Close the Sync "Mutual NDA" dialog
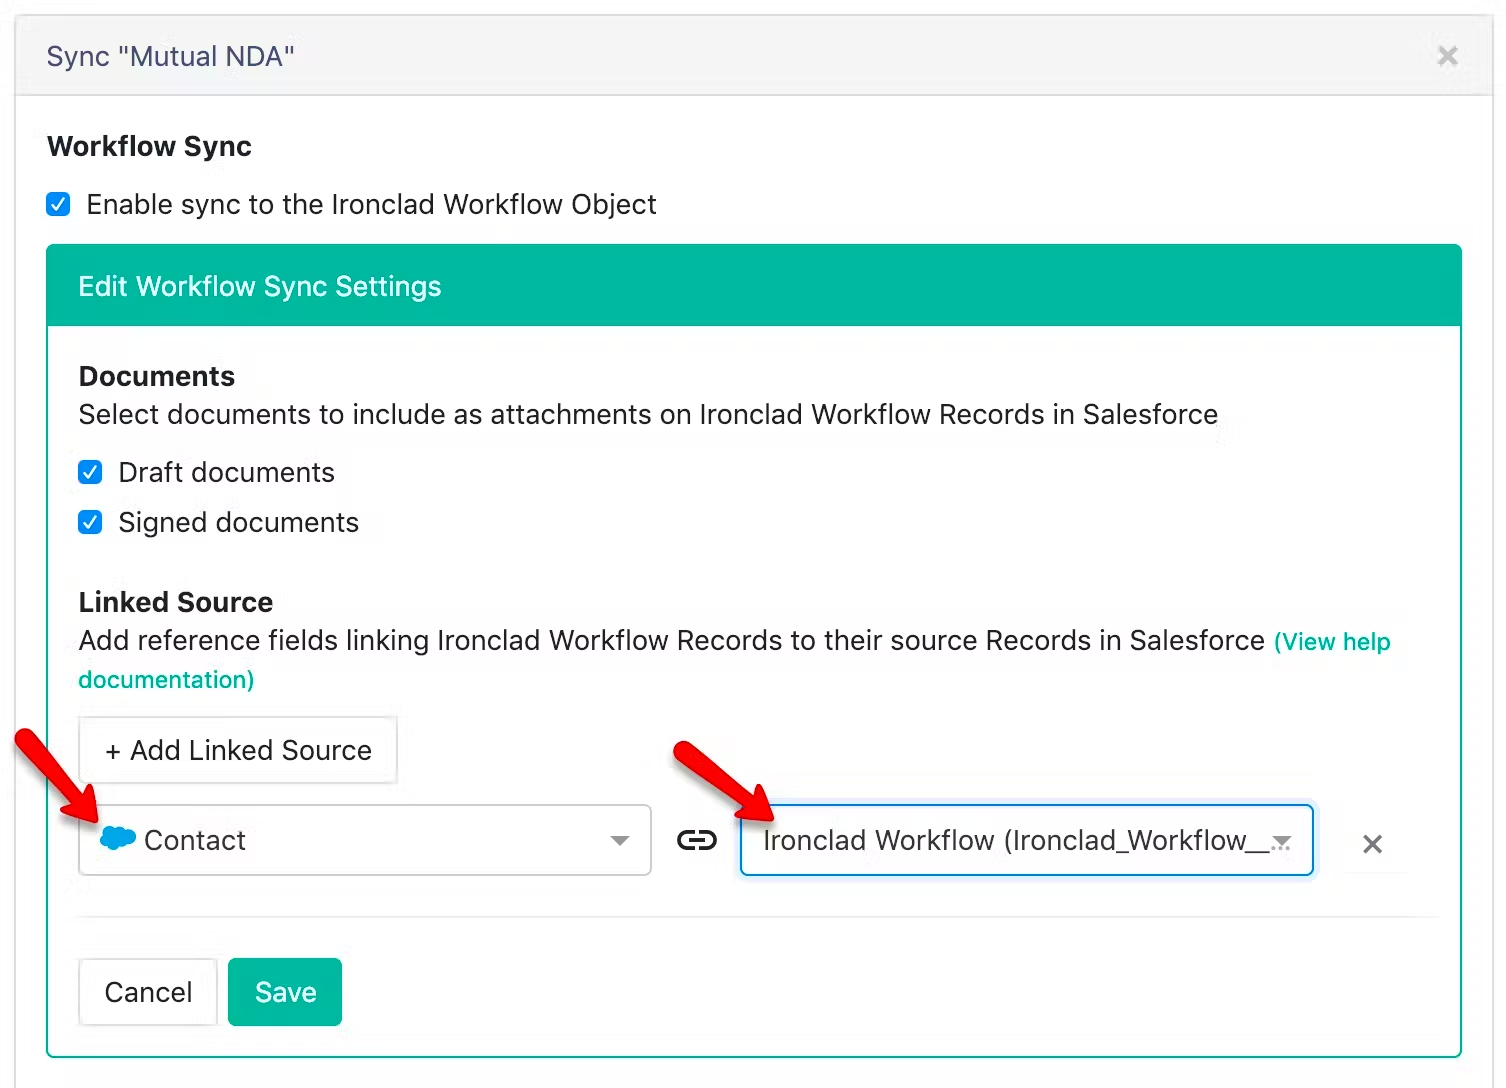The height and width of the screenshot is (1088, 1506). [x=1447, y=56]
